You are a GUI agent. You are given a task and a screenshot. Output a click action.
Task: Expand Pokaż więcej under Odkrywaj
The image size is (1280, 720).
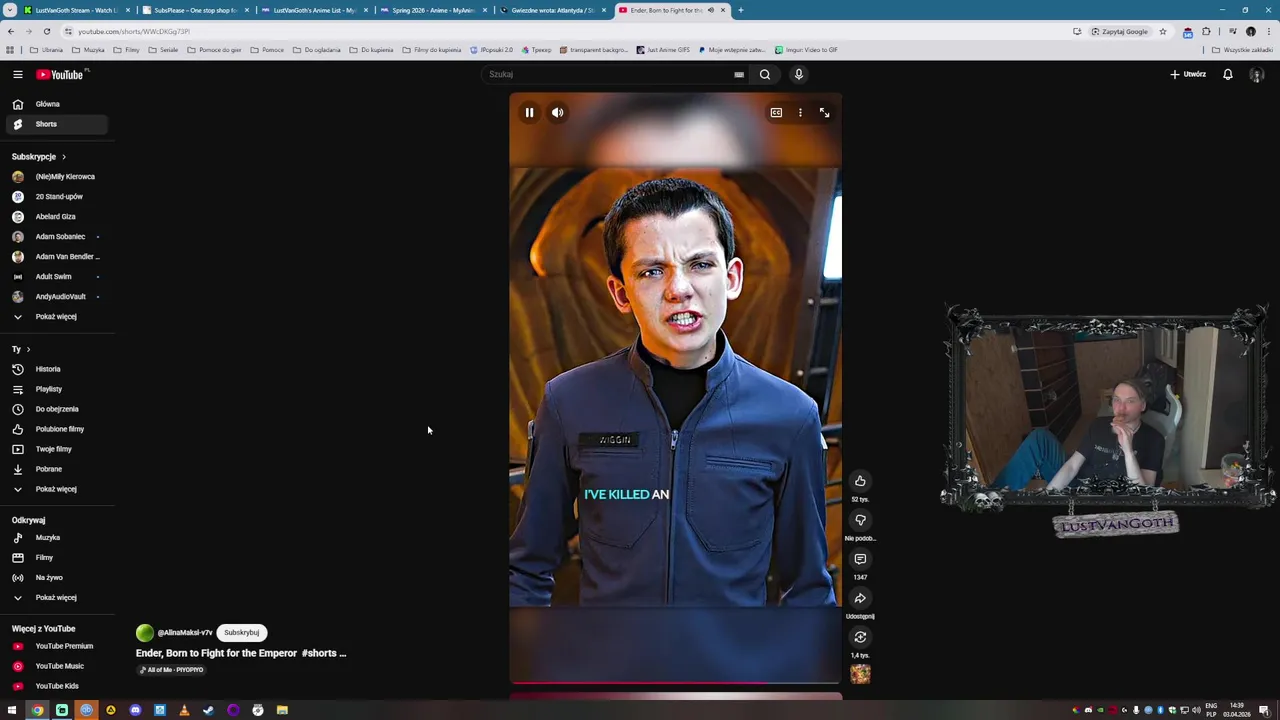tap(57, 598)
